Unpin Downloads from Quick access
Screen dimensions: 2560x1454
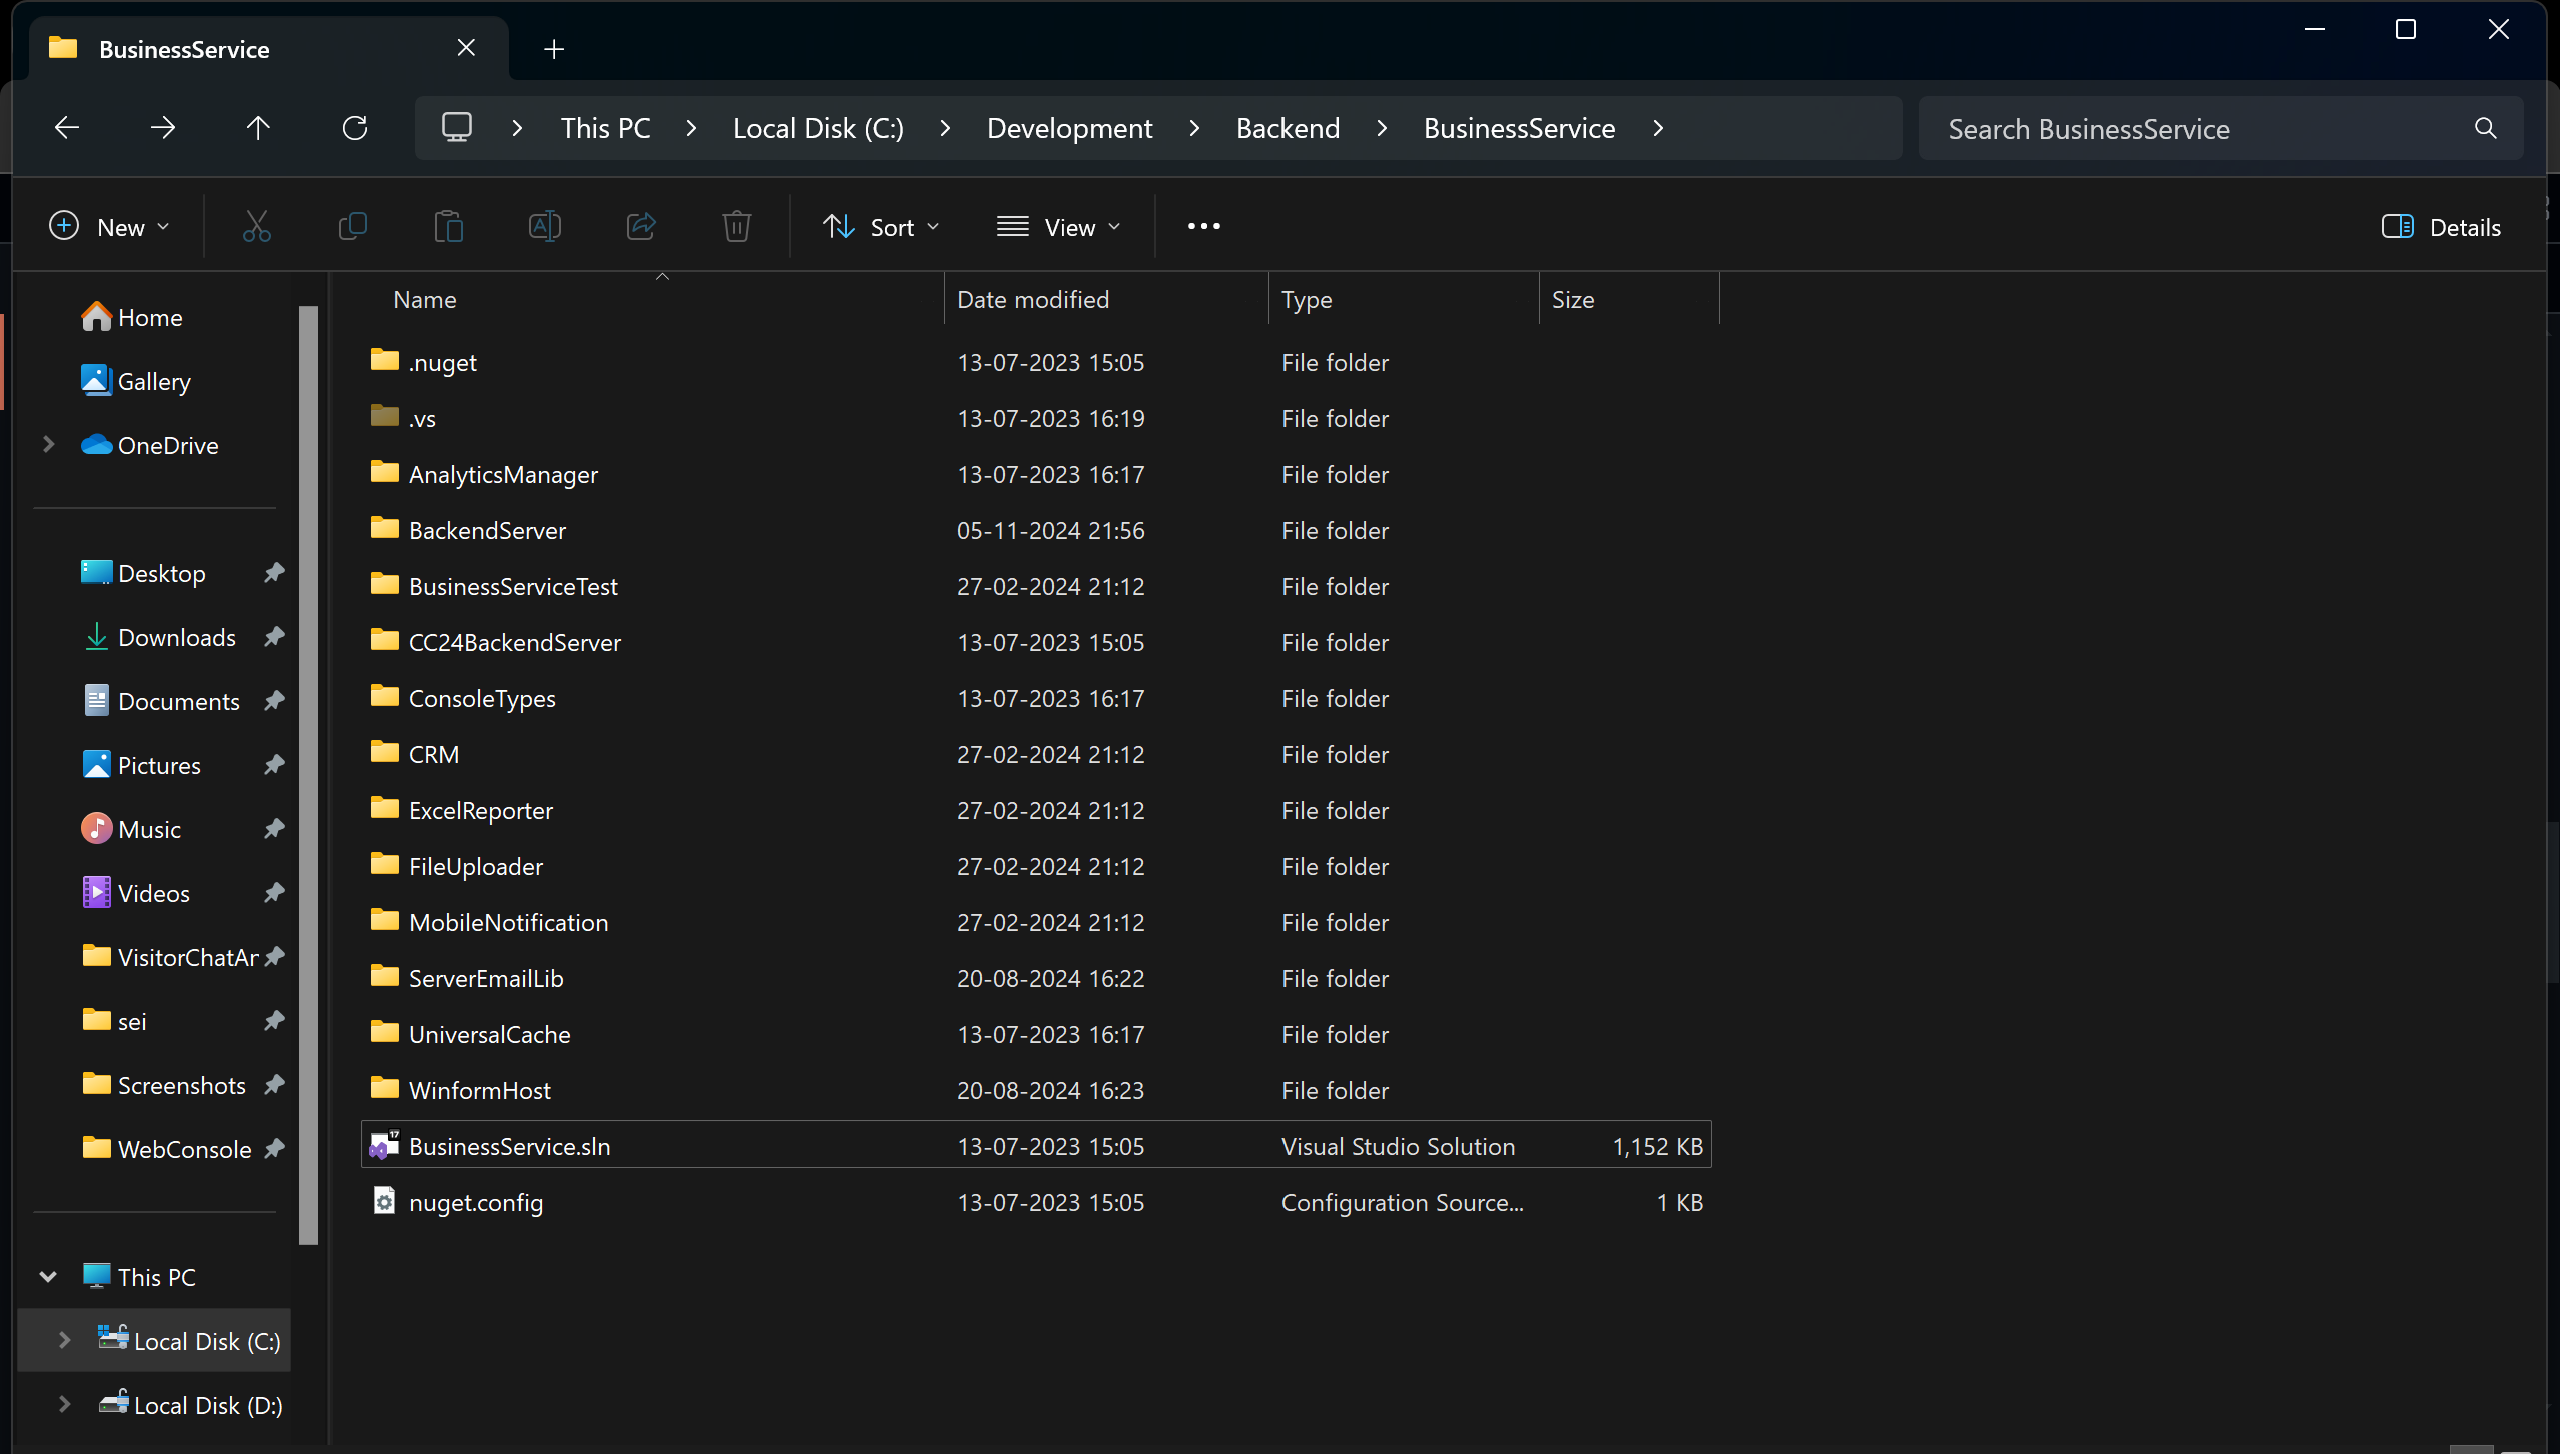pos(274,637)
